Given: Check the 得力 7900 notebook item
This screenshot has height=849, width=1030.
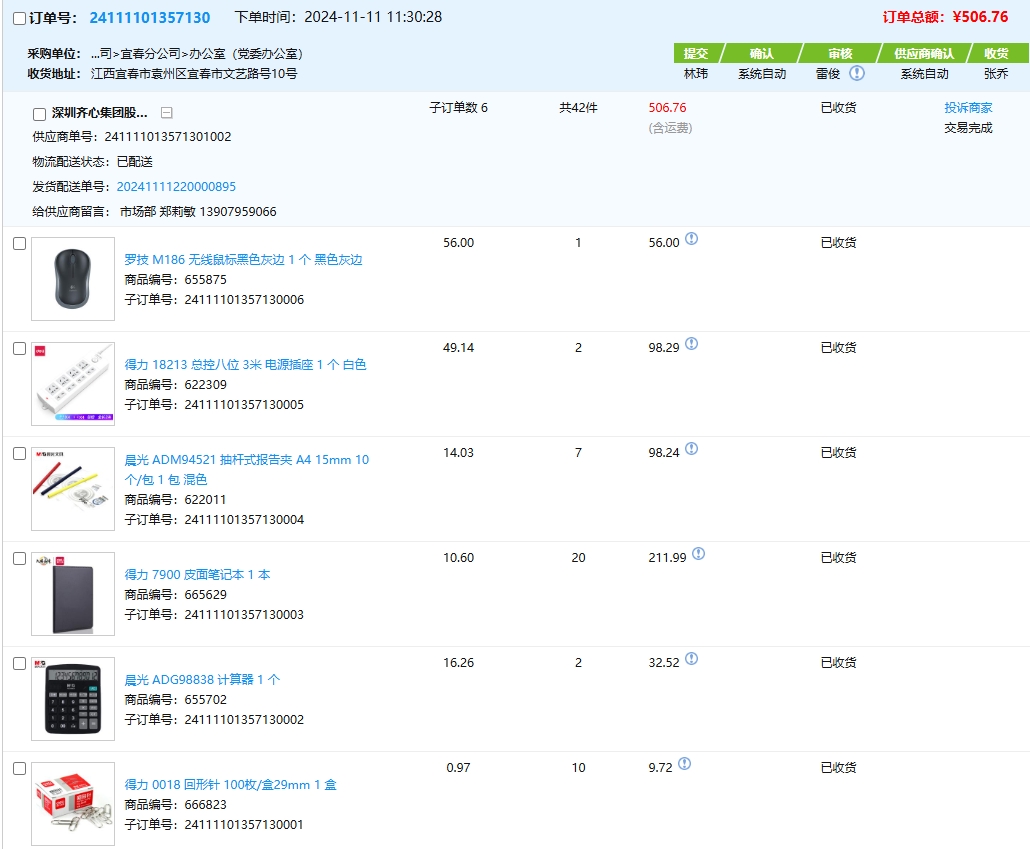Looking at the screenshot, I should tap(20, 559).
